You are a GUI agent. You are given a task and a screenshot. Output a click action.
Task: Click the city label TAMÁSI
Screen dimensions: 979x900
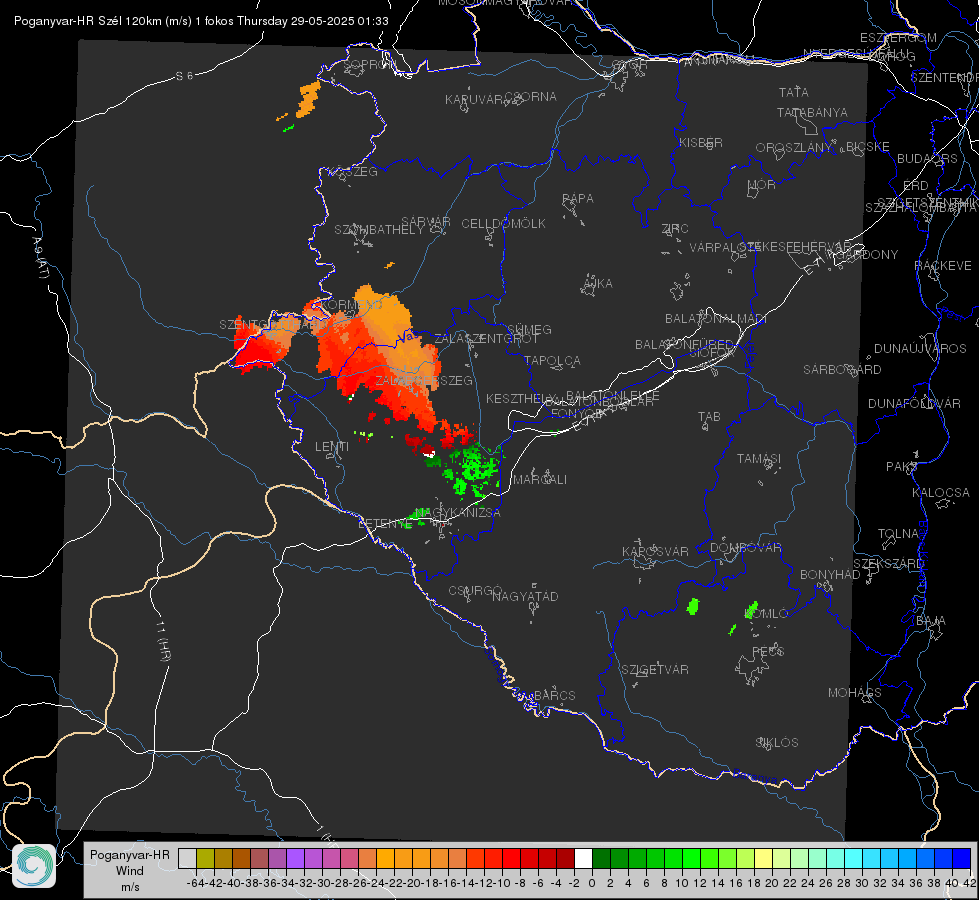click(759, 459)
